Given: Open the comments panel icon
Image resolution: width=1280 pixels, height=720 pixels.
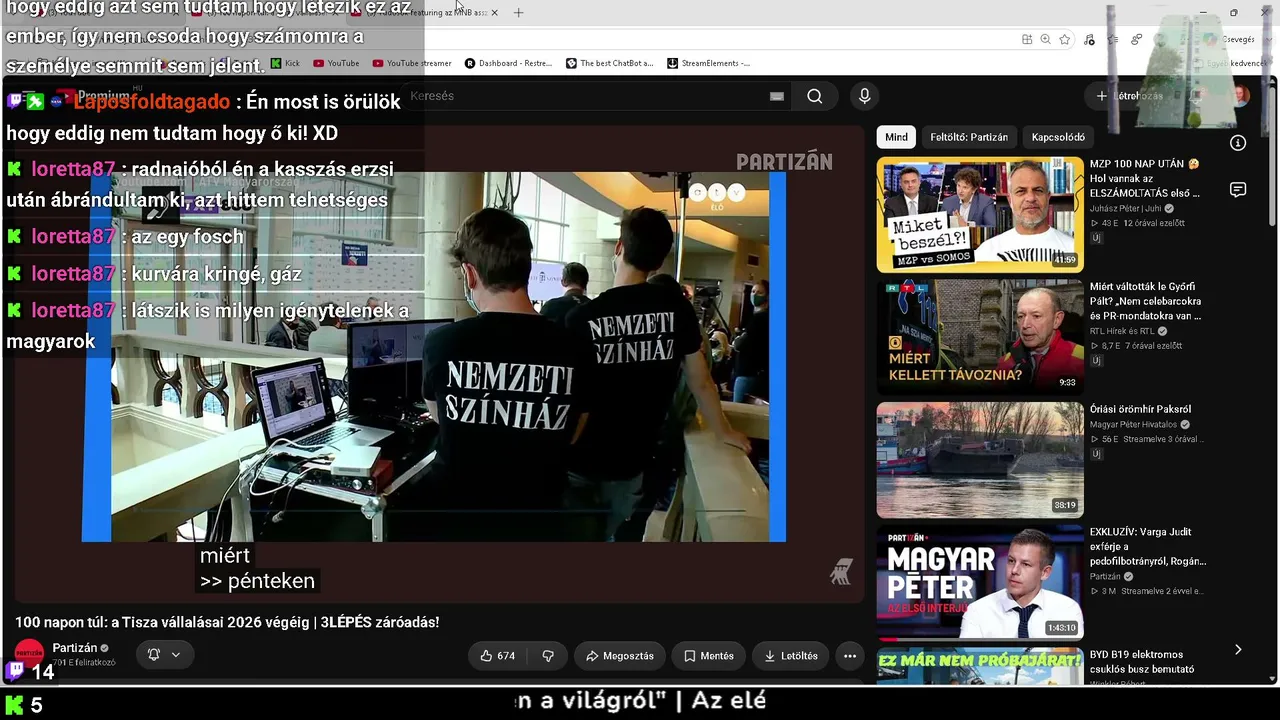Looking at the screenshot, I should (1238, 190).
